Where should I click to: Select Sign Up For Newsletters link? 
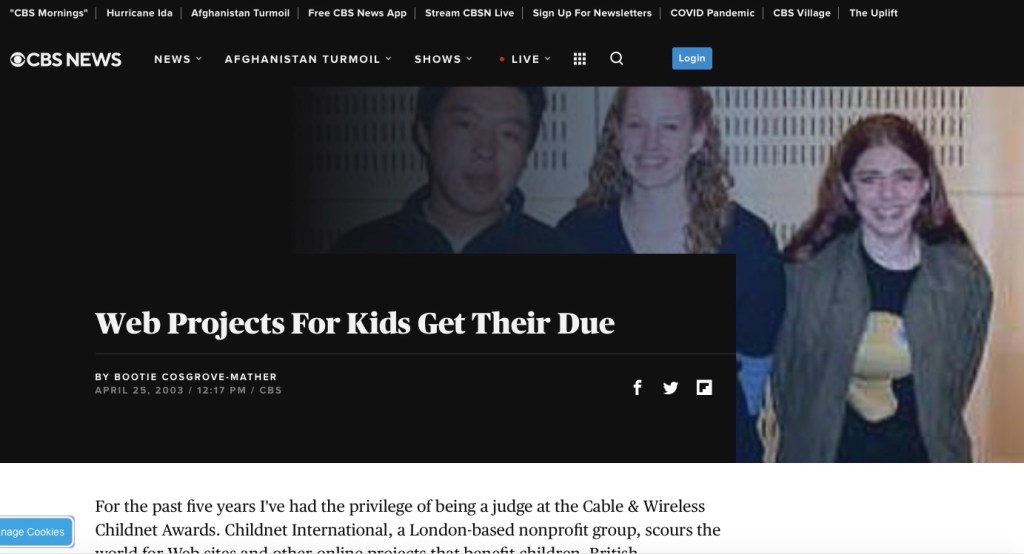coord(592,12)
